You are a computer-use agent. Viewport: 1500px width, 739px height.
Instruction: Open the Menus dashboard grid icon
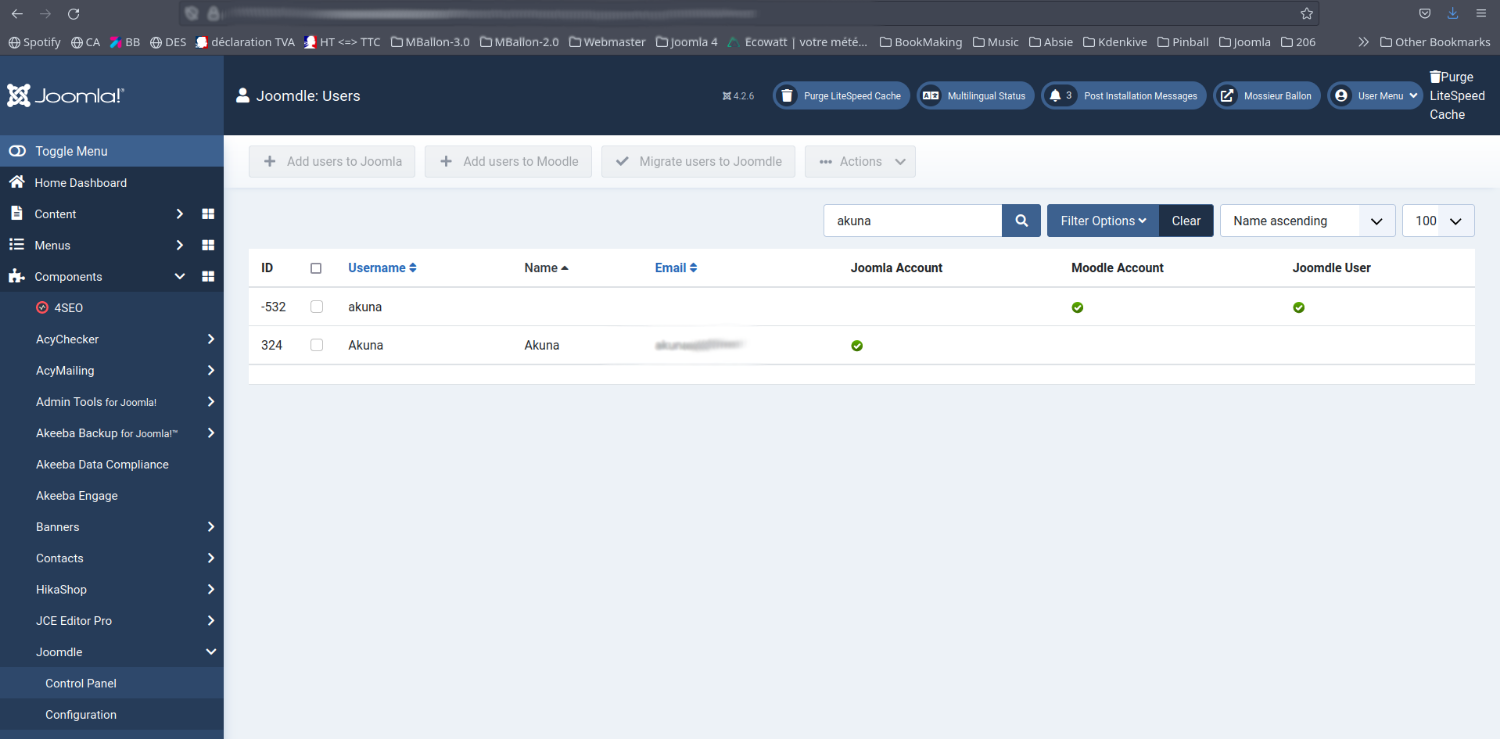[208, 245]
